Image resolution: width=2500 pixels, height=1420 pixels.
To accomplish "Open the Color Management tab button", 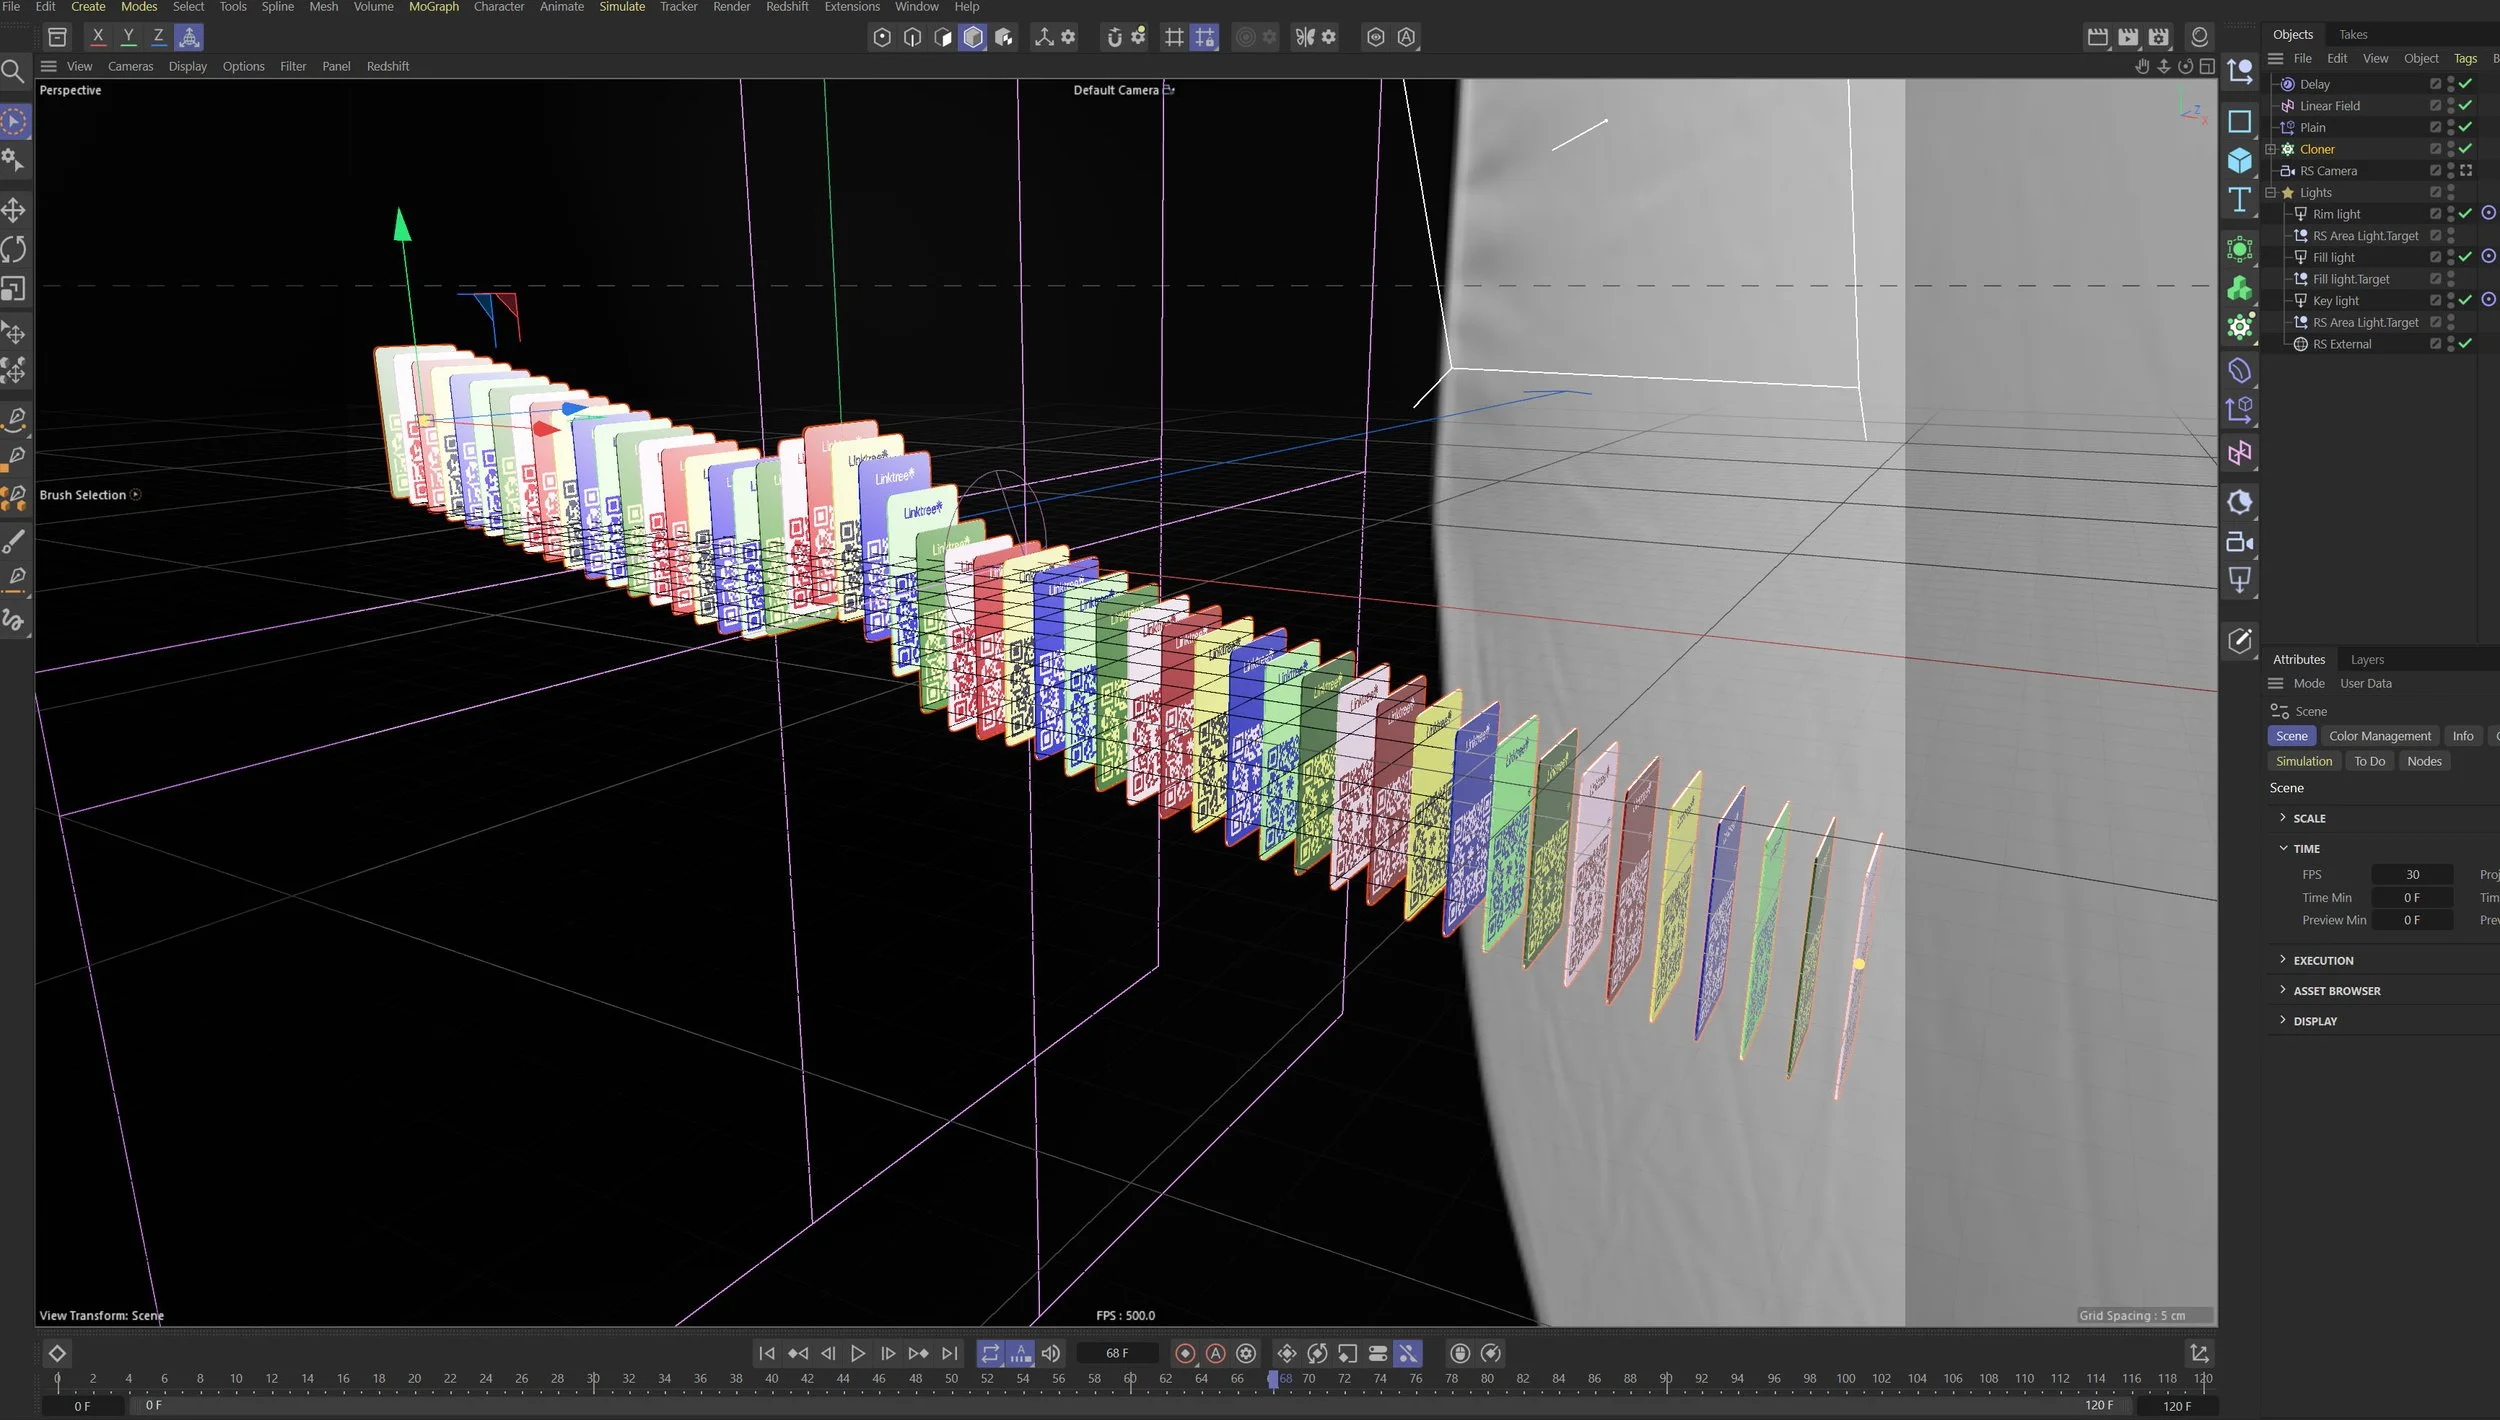I will coord(2379,736).
